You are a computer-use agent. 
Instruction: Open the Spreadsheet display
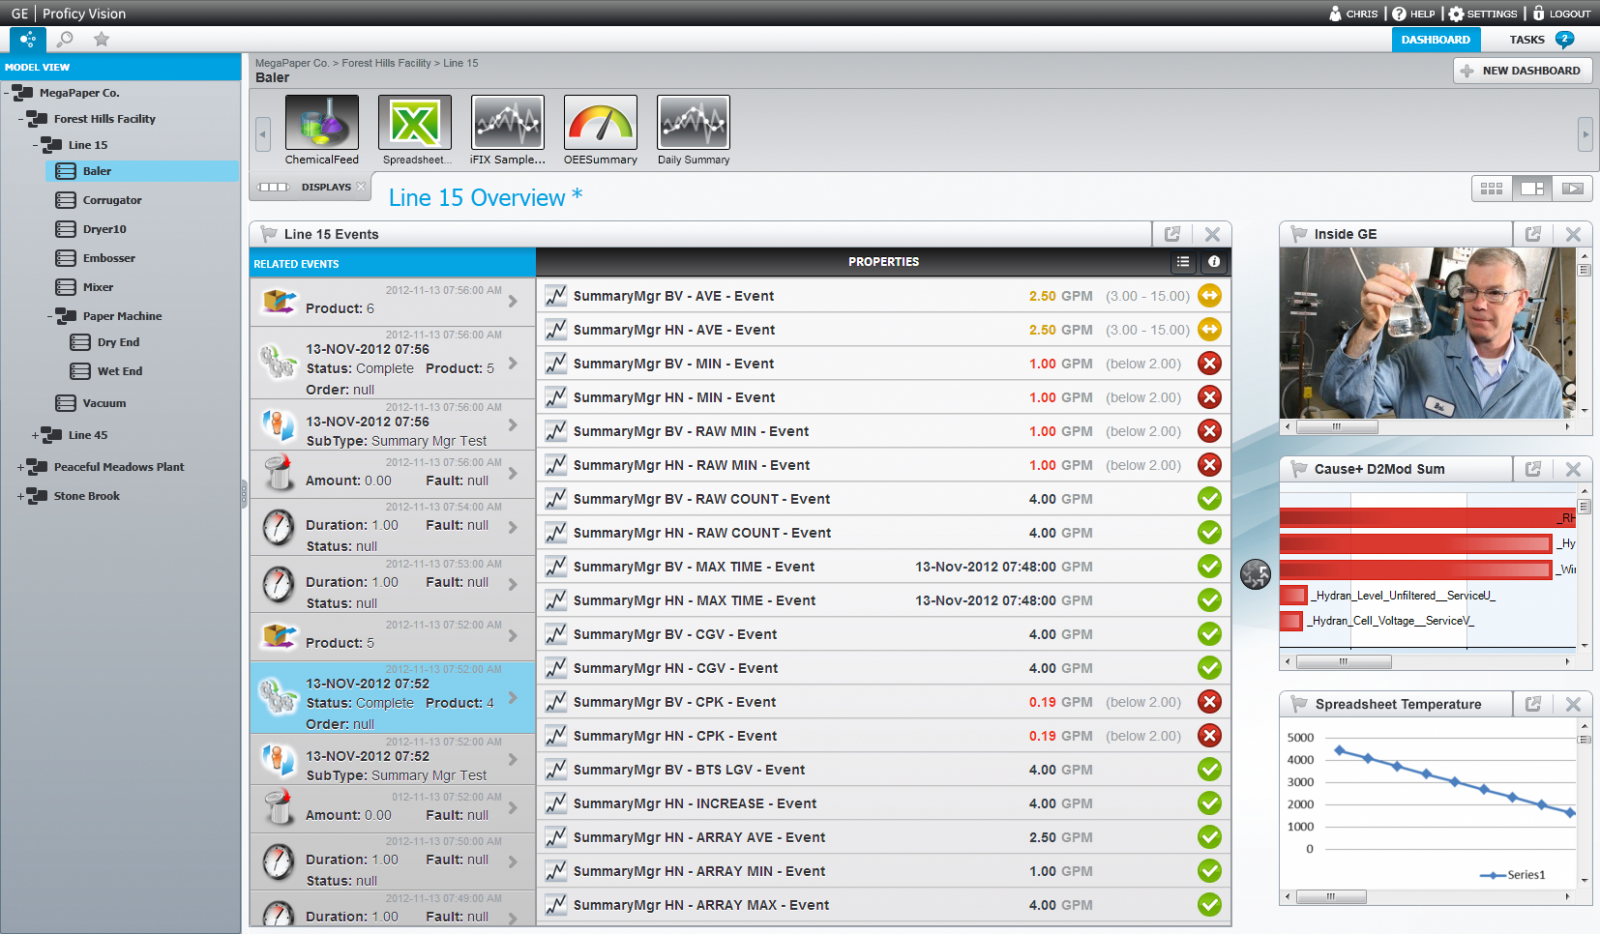click(414, 127)
